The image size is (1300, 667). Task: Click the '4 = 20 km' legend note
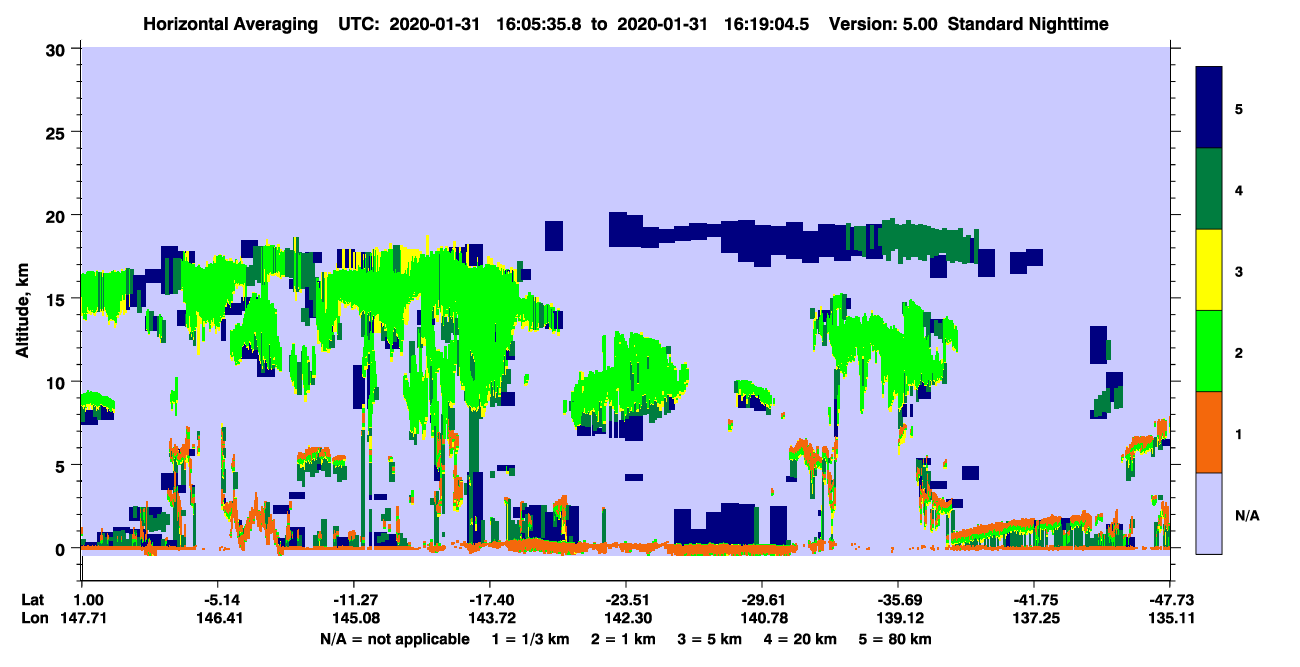(x=802, y=639)
